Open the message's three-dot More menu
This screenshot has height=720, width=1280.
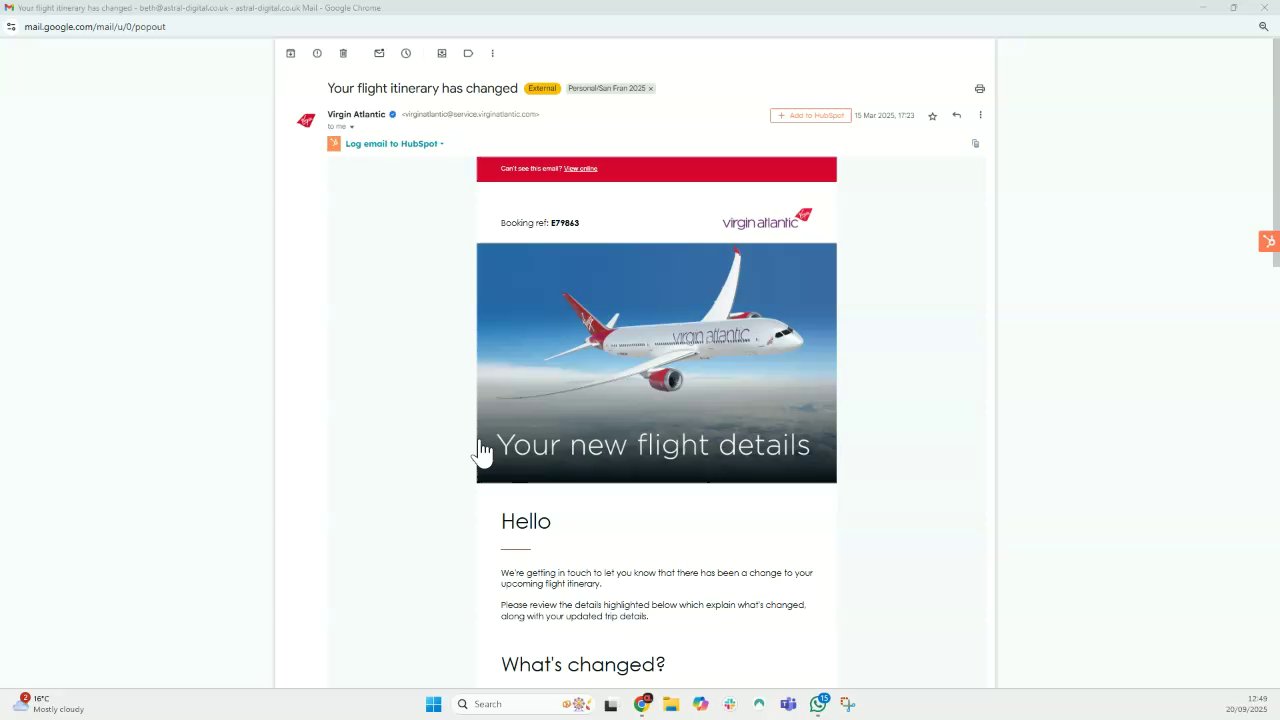point(980,115)
